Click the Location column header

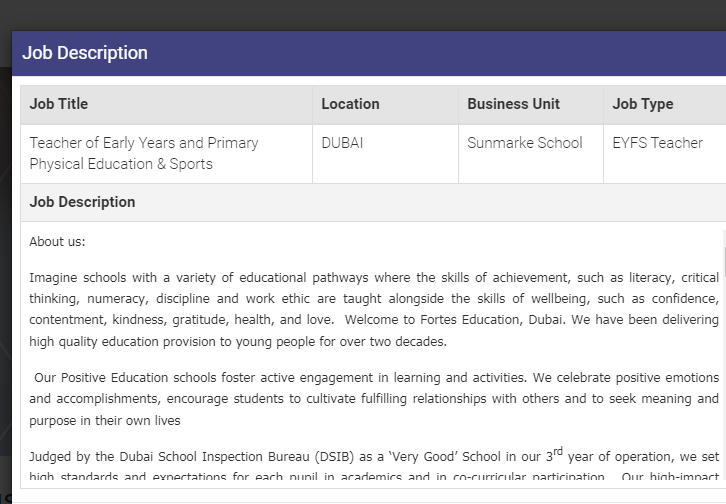350,104
